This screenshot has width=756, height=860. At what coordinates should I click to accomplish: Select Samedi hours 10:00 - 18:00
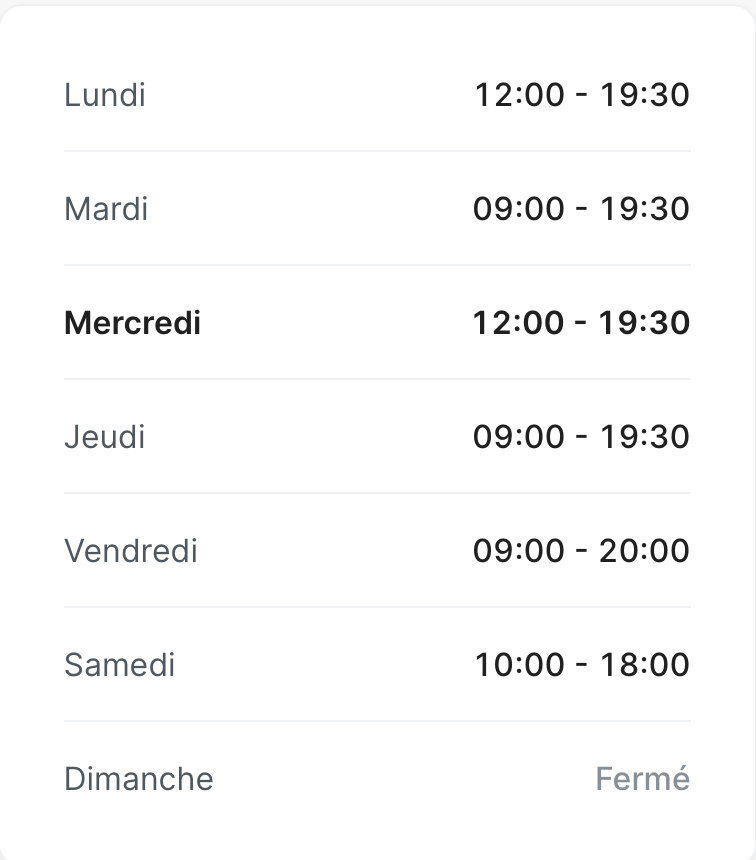[582, 665]
